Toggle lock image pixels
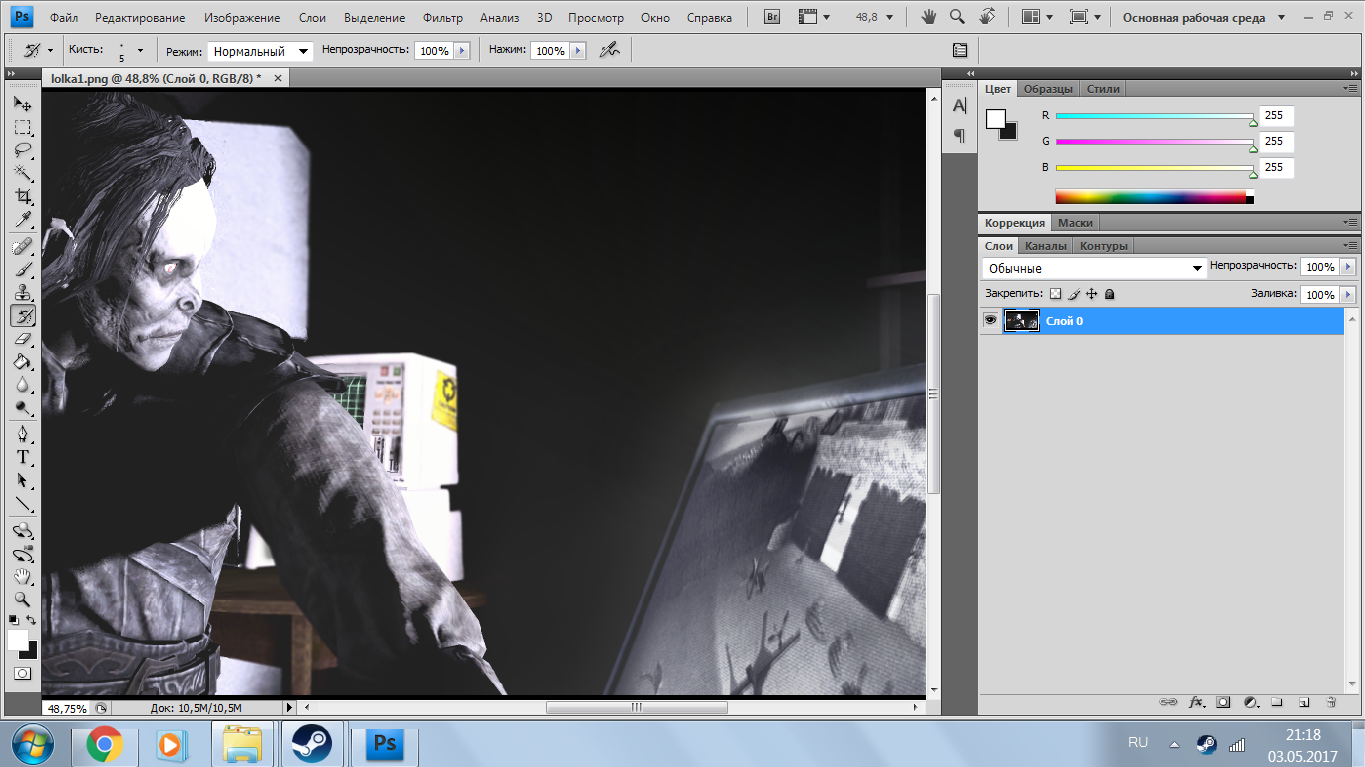Screen dimensions: 1365x767 1074,294
